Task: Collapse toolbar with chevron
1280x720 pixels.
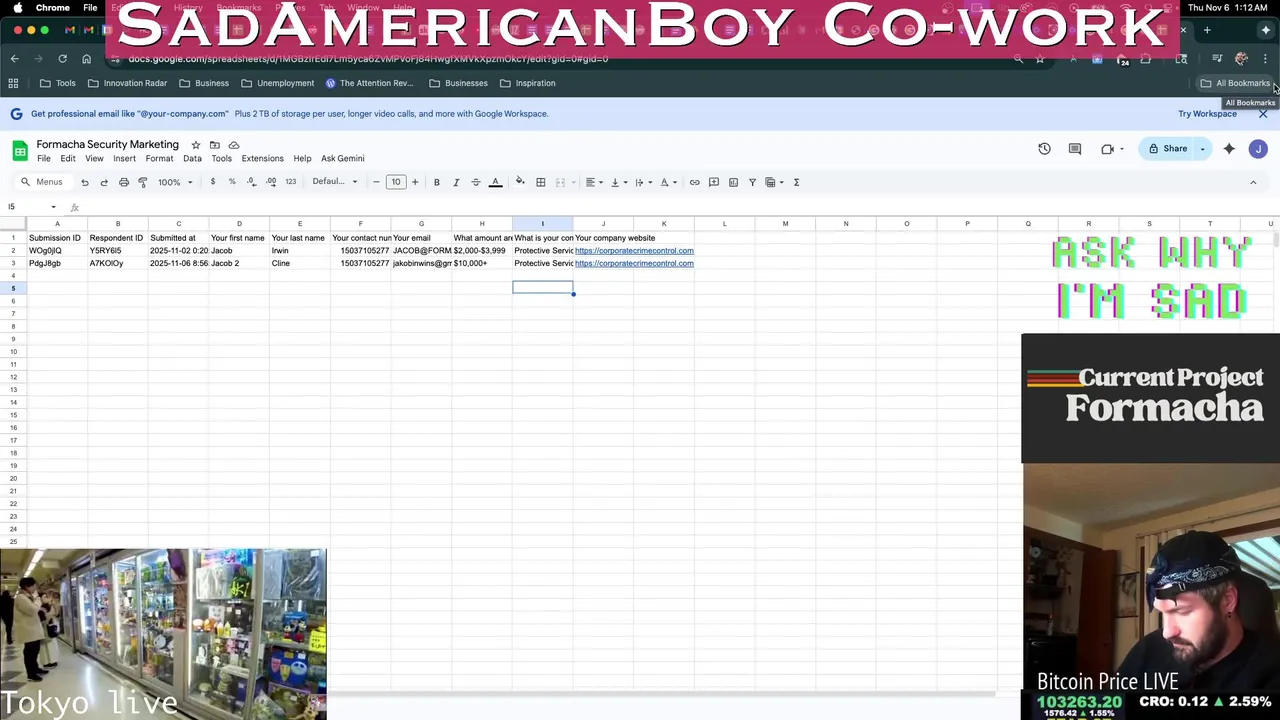Action: [x=1253, y=182]
